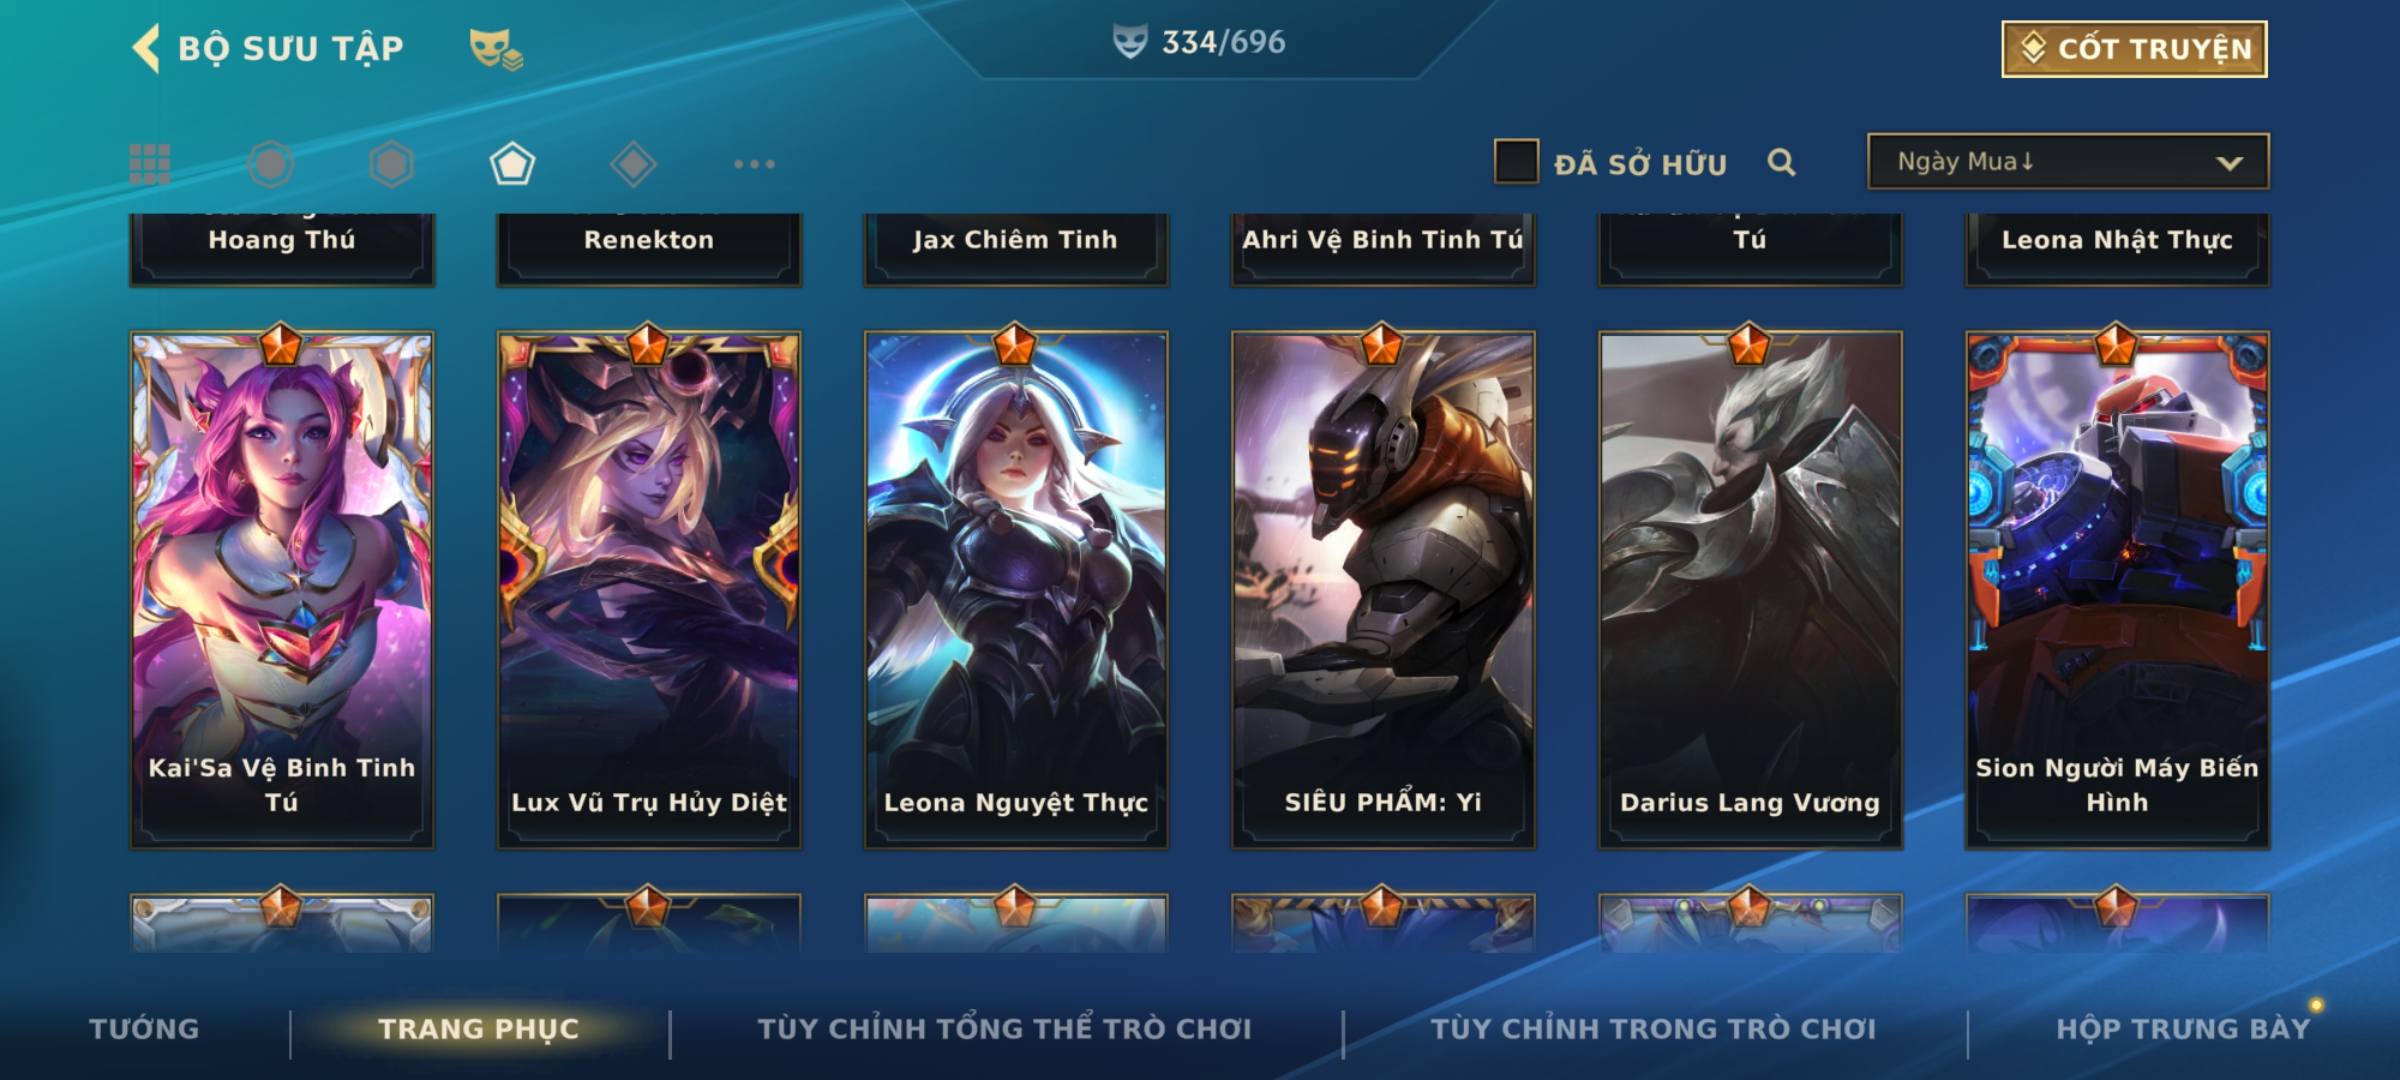Select the first round hexagon rarity filter
2400x1080 pixels.
[x=271, y=164]
